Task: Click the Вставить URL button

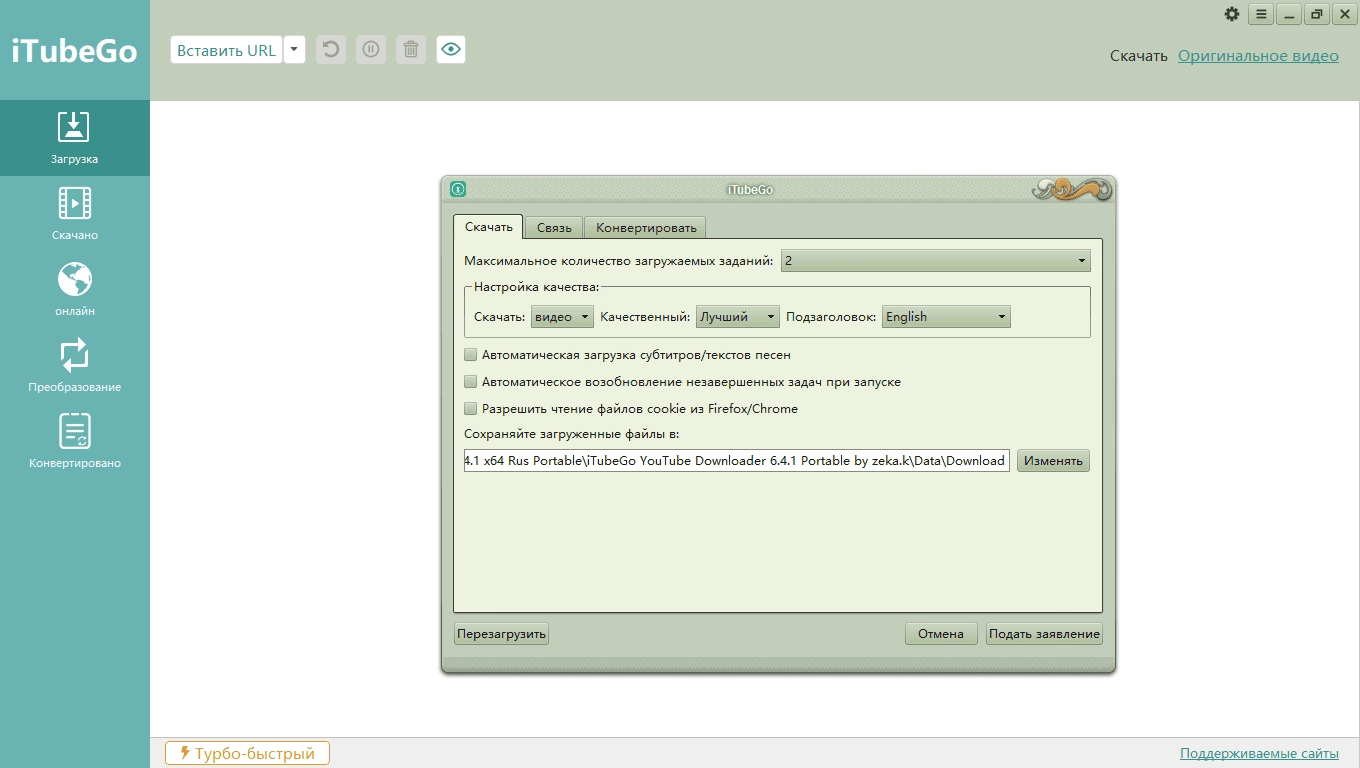Action: coord(227,50)
